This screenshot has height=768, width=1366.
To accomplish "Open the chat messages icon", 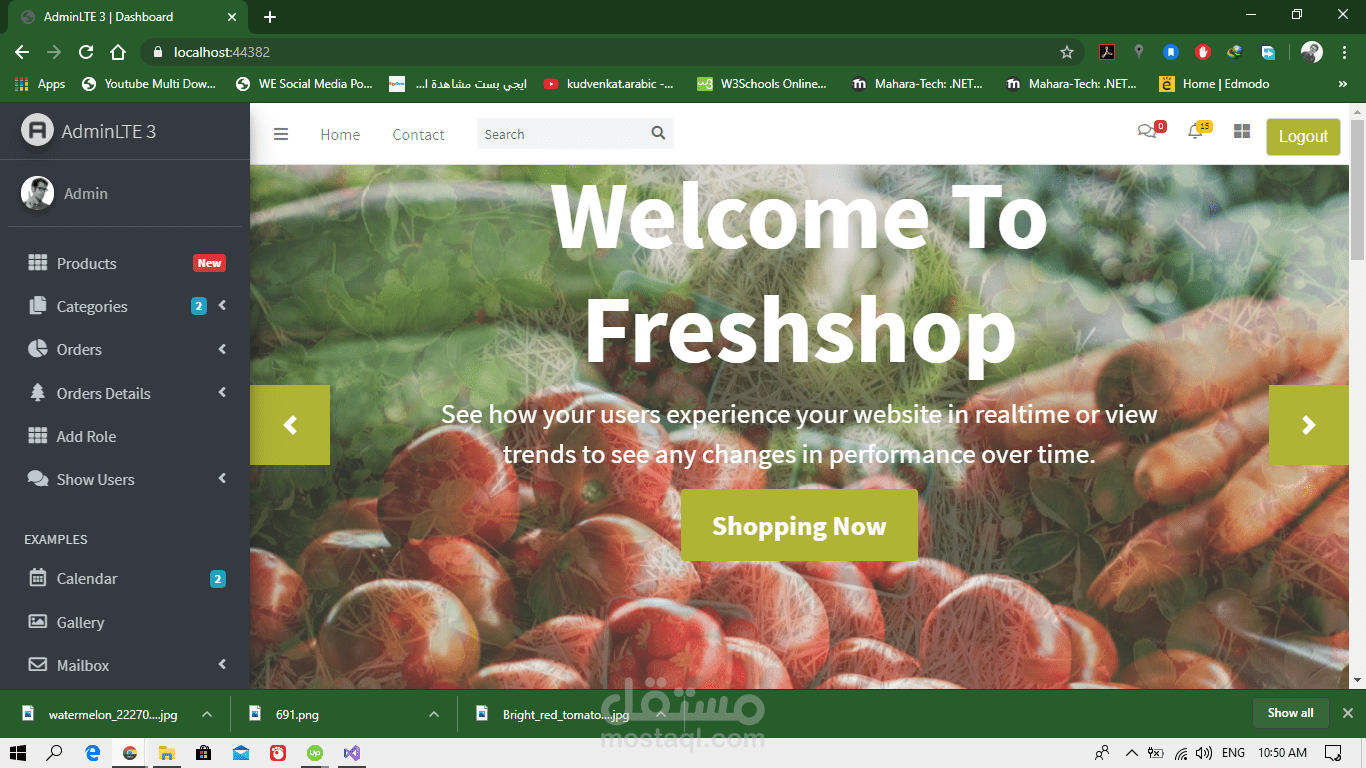I will pos(1147,131).
